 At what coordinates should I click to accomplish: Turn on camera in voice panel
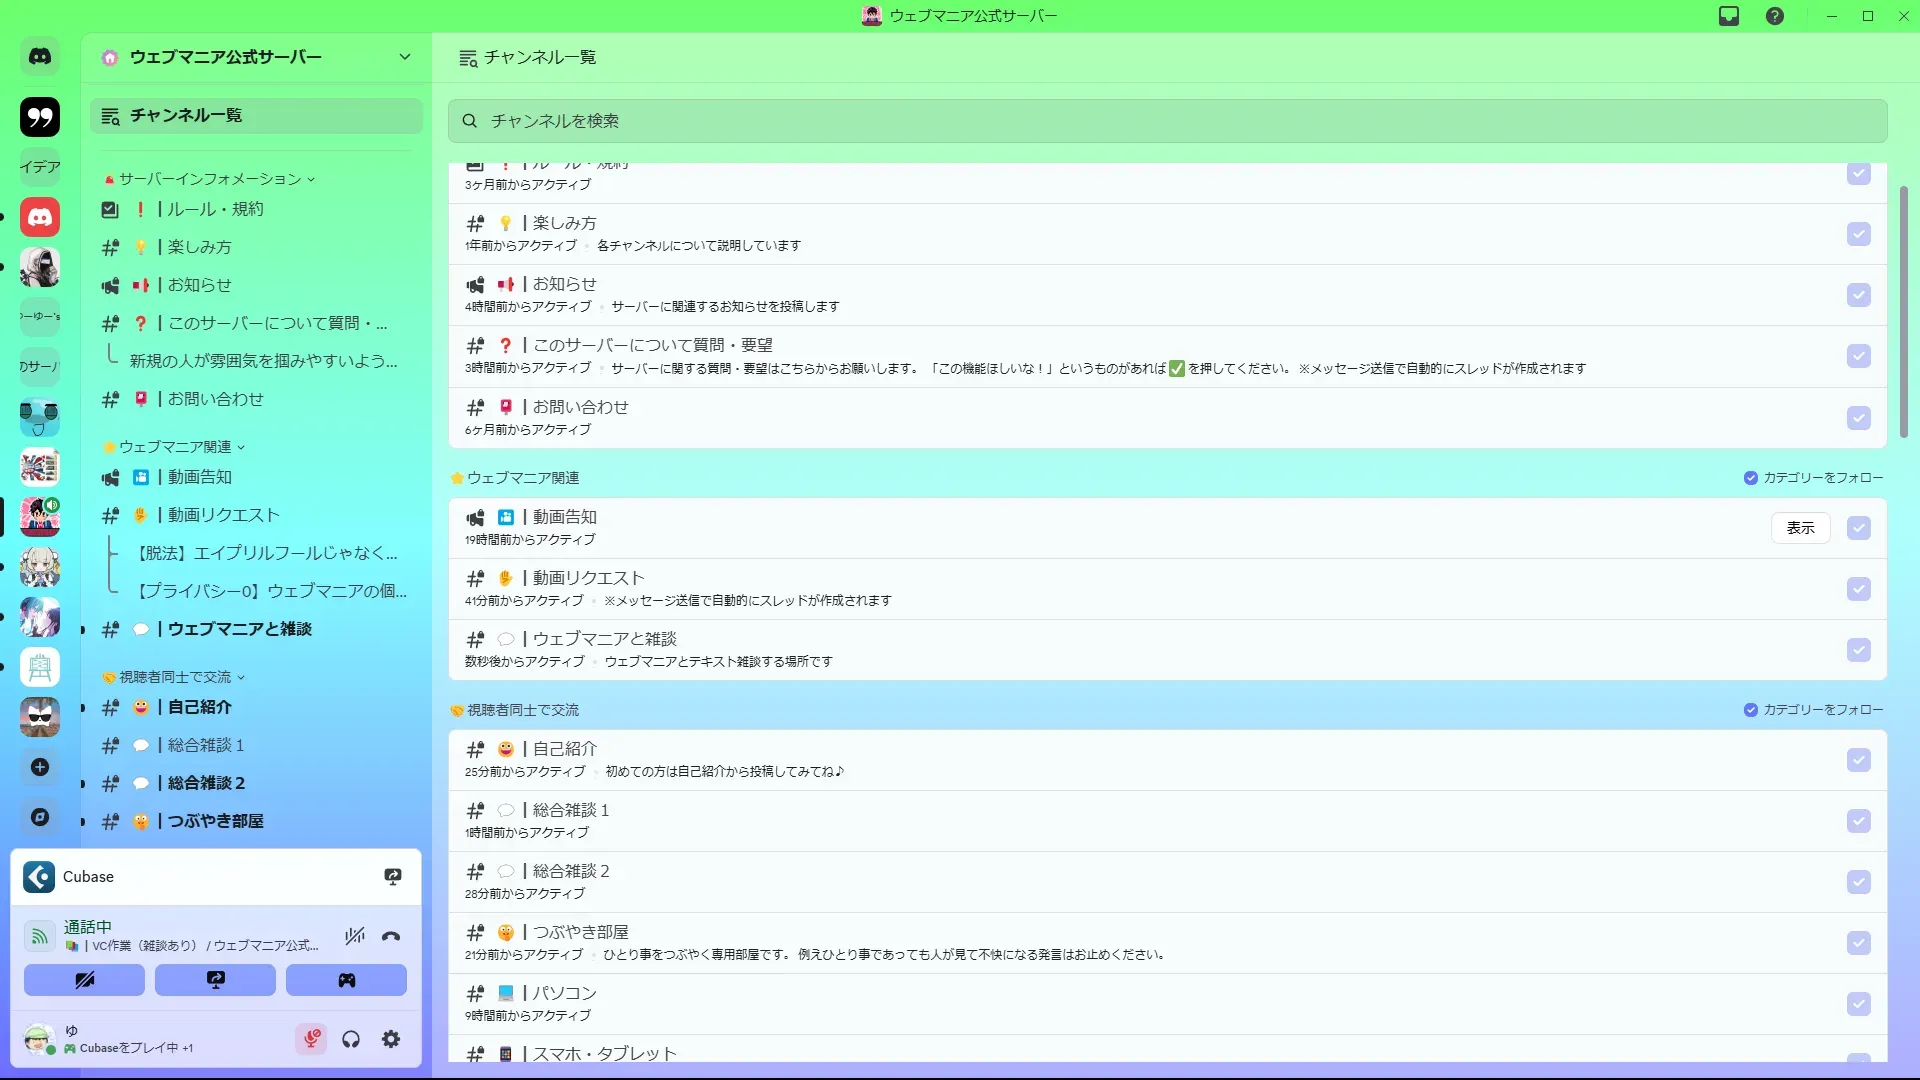pos(84,980)
